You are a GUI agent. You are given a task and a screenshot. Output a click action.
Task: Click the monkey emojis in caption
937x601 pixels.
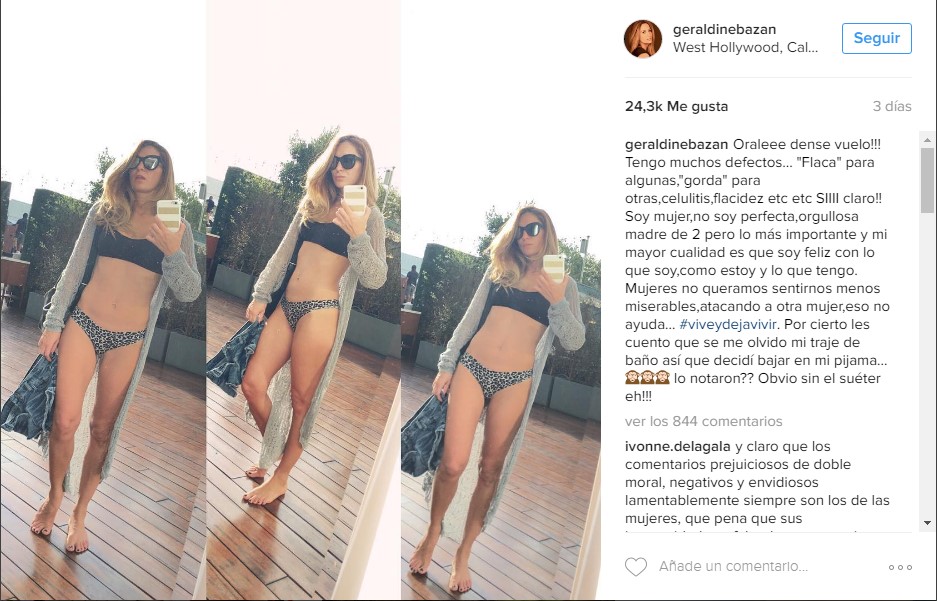click(647, 378)
